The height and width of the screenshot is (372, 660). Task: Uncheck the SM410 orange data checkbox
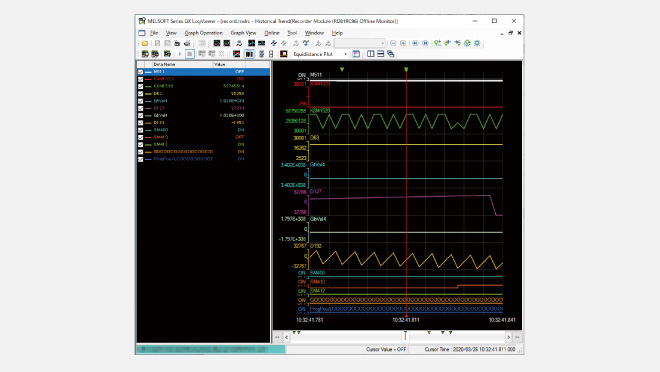coord(141,137)
